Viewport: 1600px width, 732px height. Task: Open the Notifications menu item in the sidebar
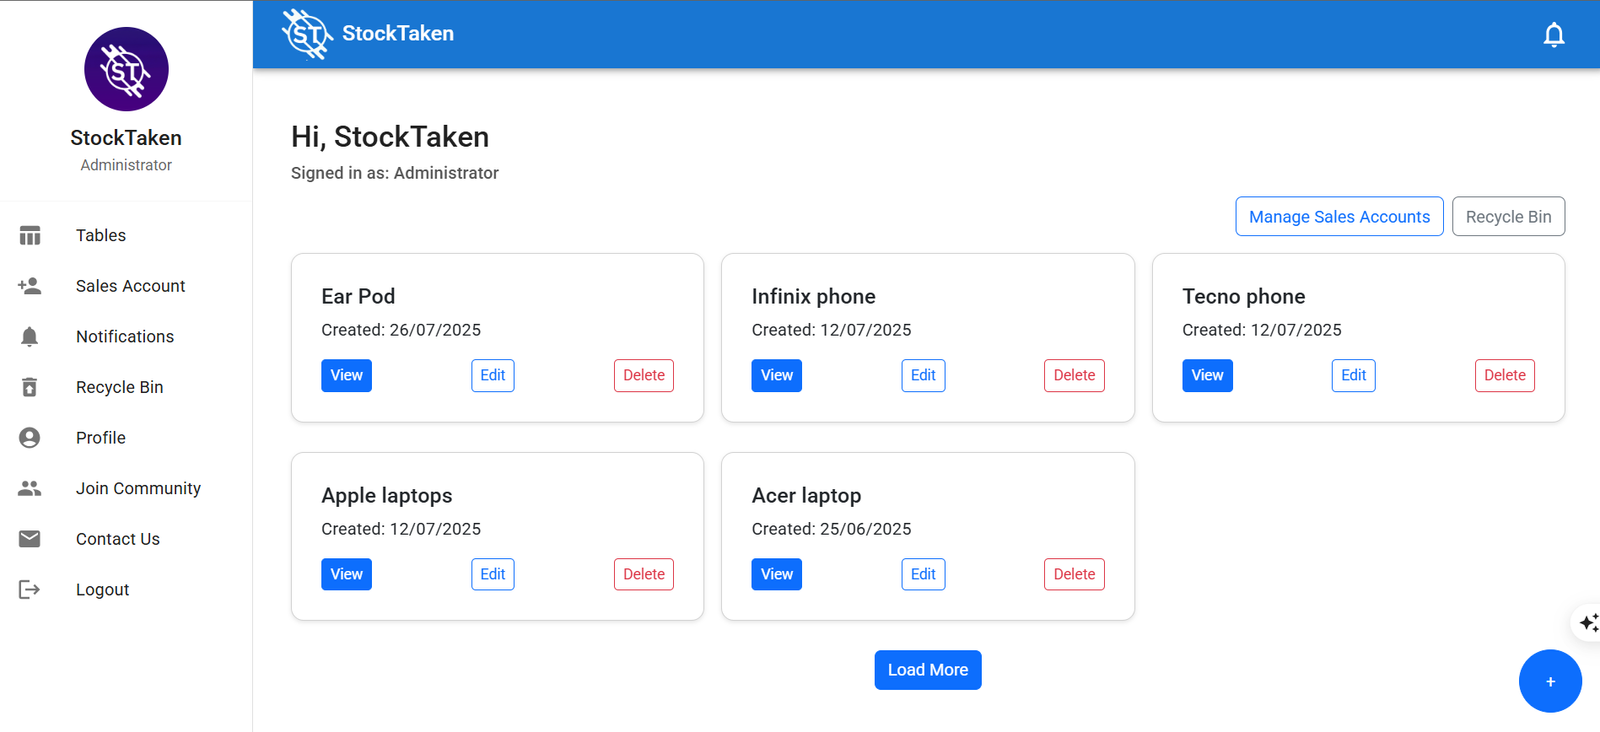(125, 337)
